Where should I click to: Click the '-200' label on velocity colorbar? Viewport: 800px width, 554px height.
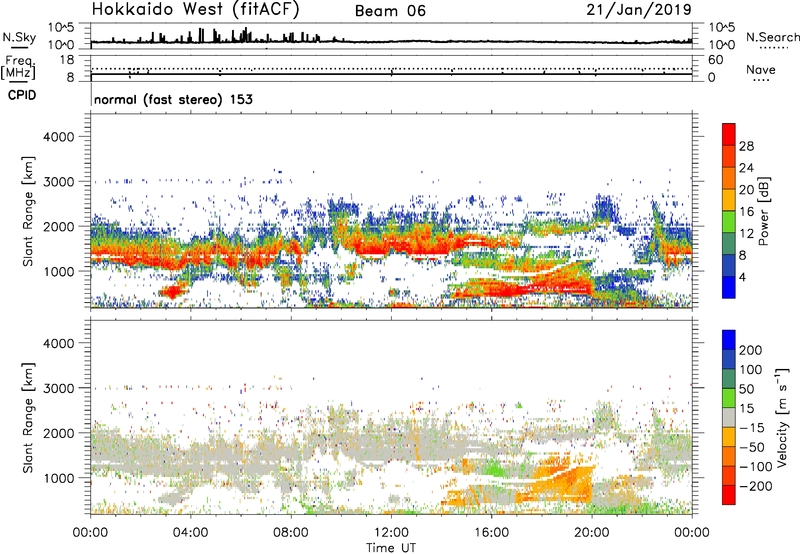(755, 486)
